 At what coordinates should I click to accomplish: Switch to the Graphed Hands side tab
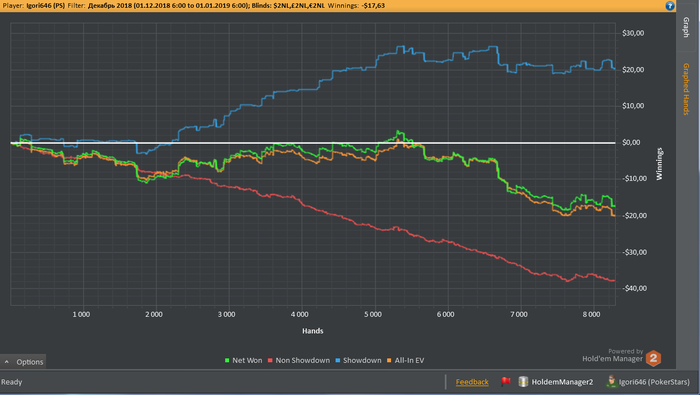(687, 89)
